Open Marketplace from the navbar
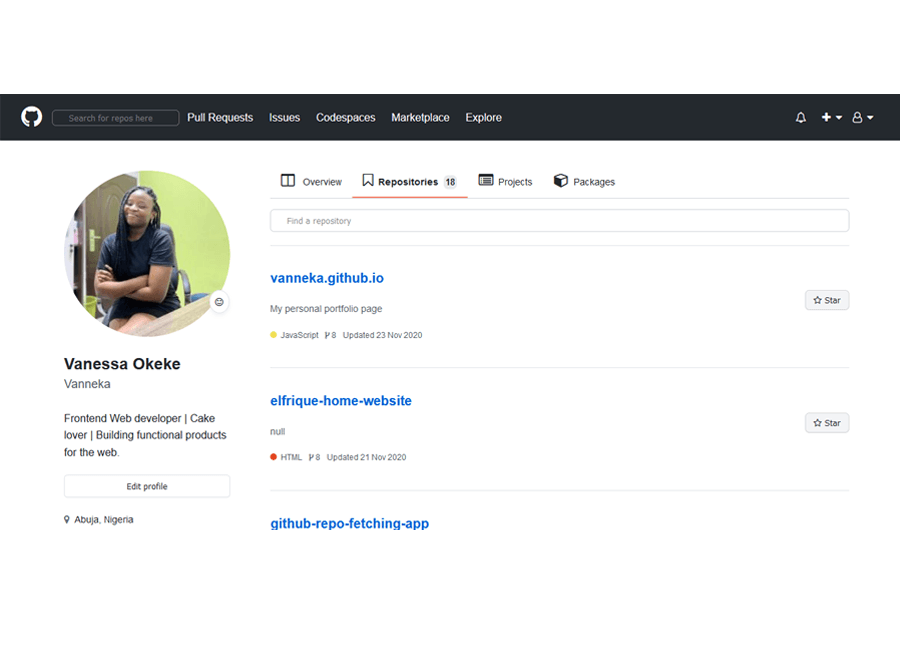The width and height of the screenshot is (900, 660). (x=420, y=118)
